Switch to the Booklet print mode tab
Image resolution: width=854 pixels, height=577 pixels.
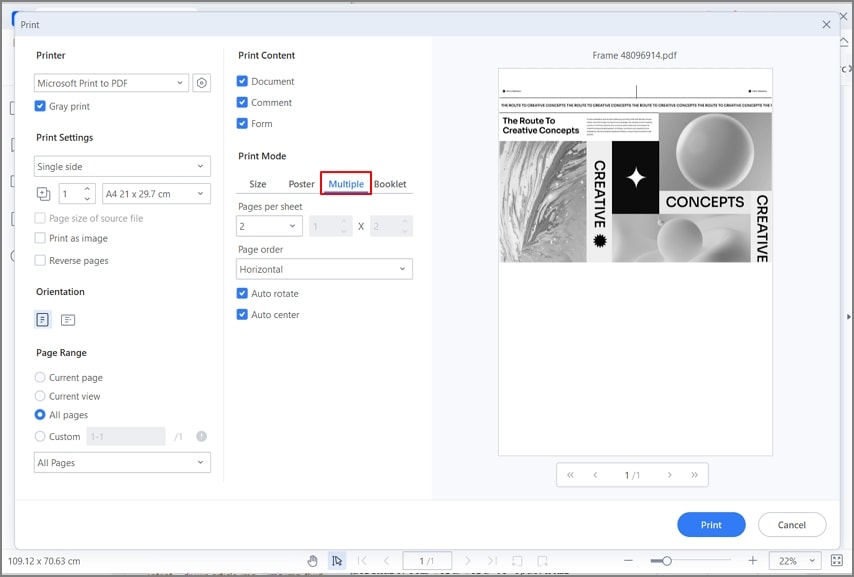(390, 184)
